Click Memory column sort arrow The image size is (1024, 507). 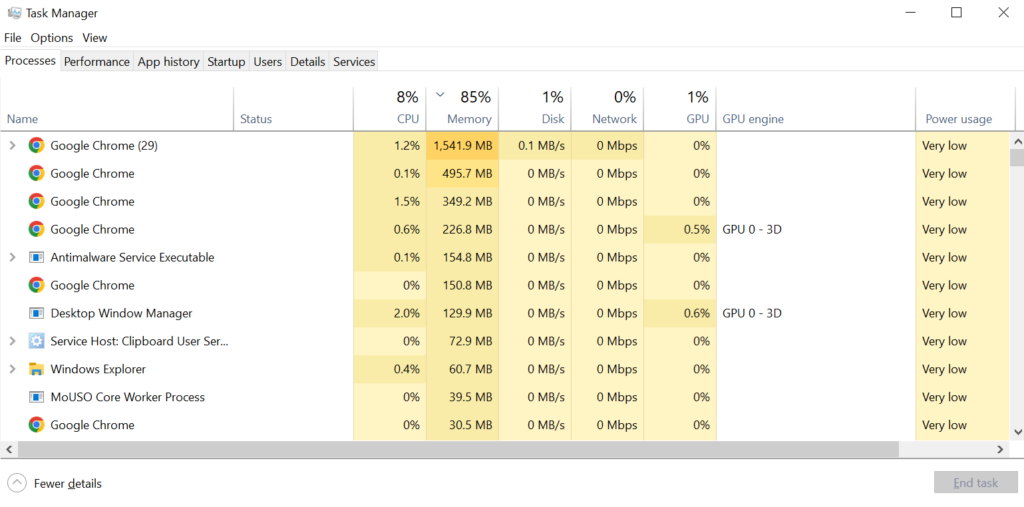point(440,95)
